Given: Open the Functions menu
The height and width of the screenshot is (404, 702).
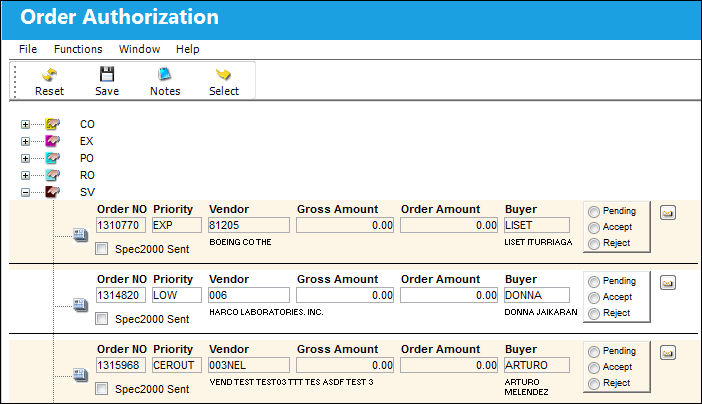Looking at the screenshot, I should [x=78, y=49].
